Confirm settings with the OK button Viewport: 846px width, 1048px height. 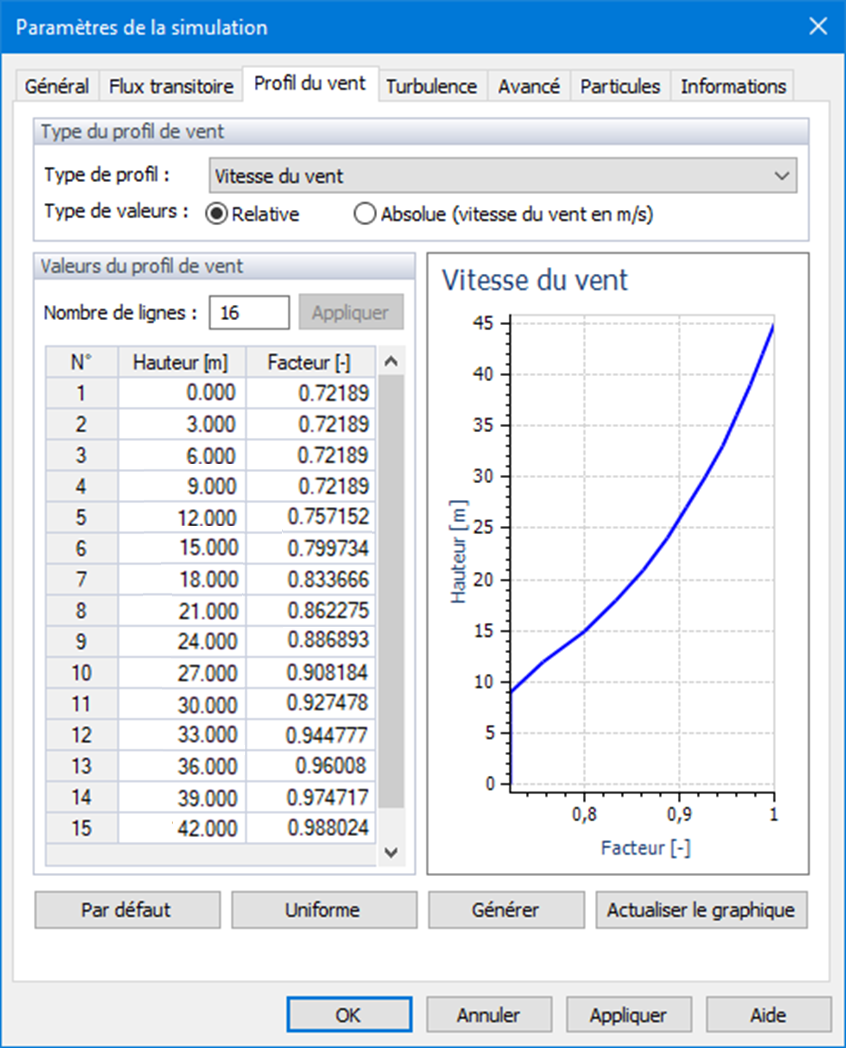pos(349,1014)
